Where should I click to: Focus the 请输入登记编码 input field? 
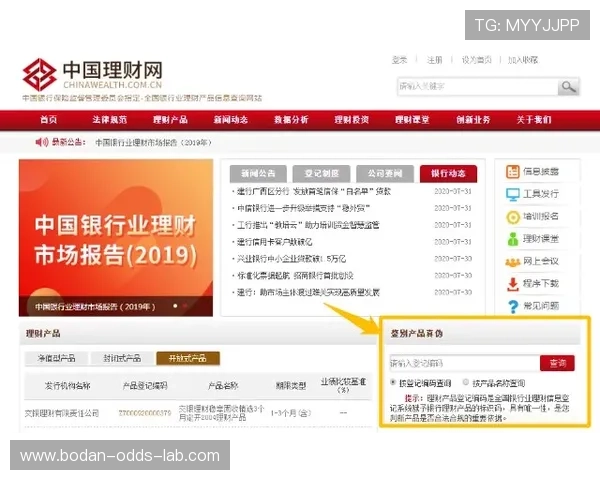465,363
